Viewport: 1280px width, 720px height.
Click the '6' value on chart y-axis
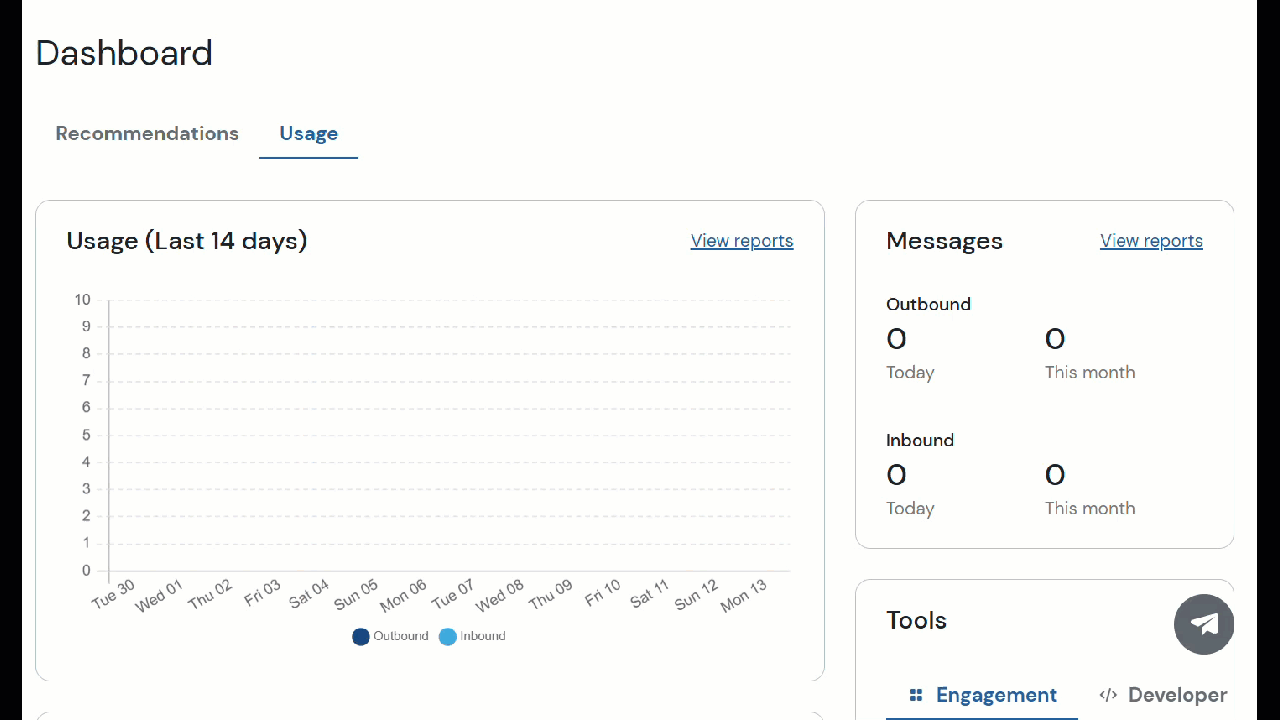click(x=86, y=407)
